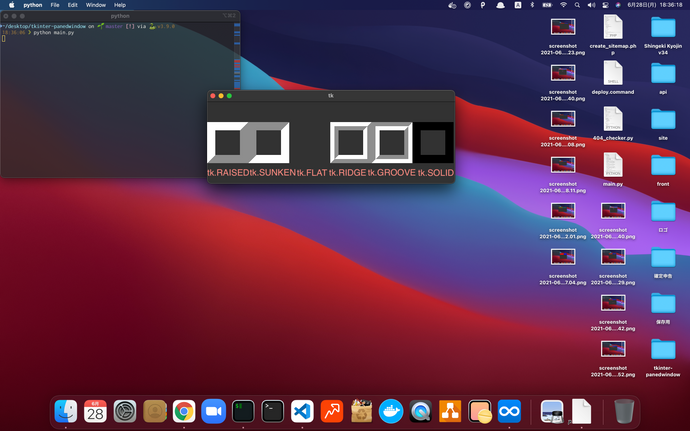The image size is (690, 431).
Task: Click the python terminal window title bar
Action: pyautogui.click(x=120, y=16)
